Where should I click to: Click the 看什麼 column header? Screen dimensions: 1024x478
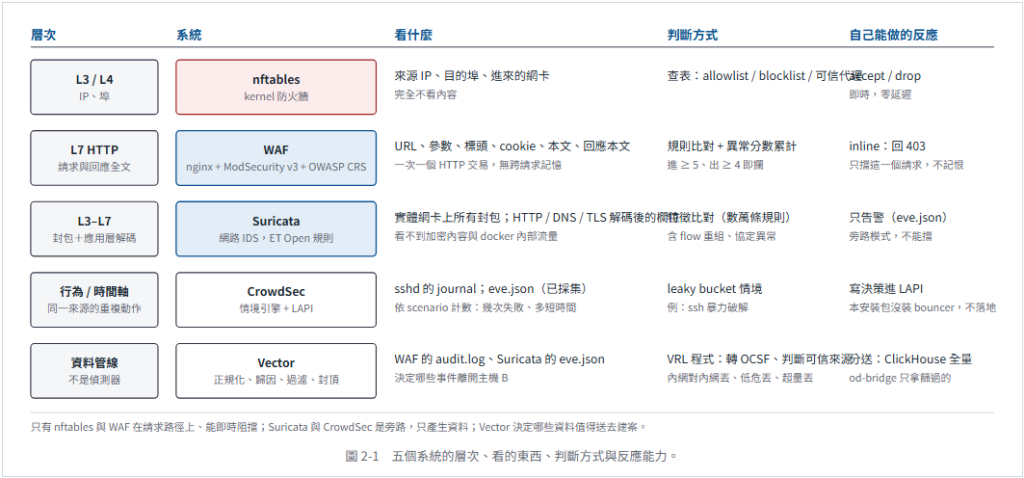[x=413, y=35]
